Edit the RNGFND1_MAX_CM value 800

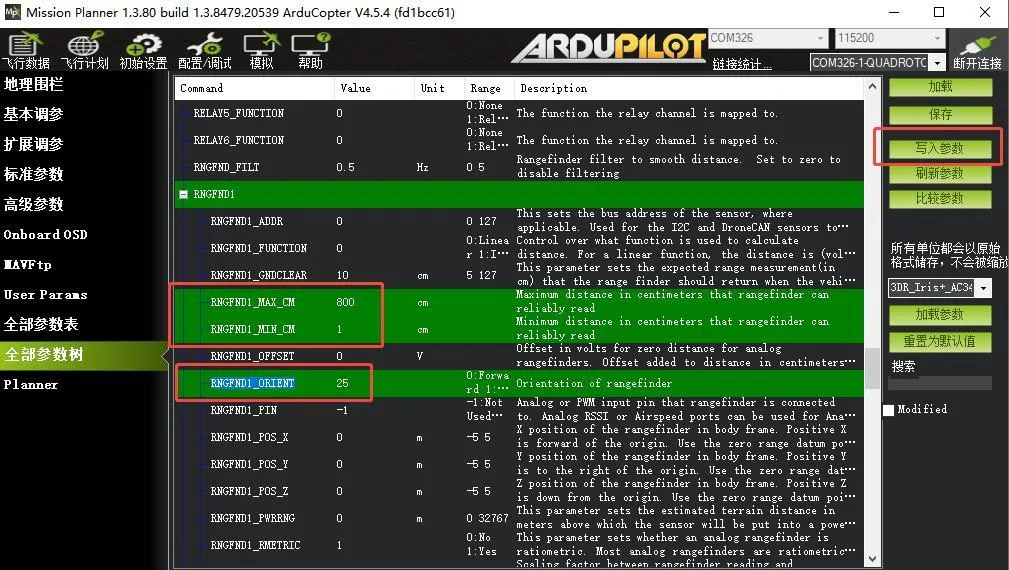346,302
